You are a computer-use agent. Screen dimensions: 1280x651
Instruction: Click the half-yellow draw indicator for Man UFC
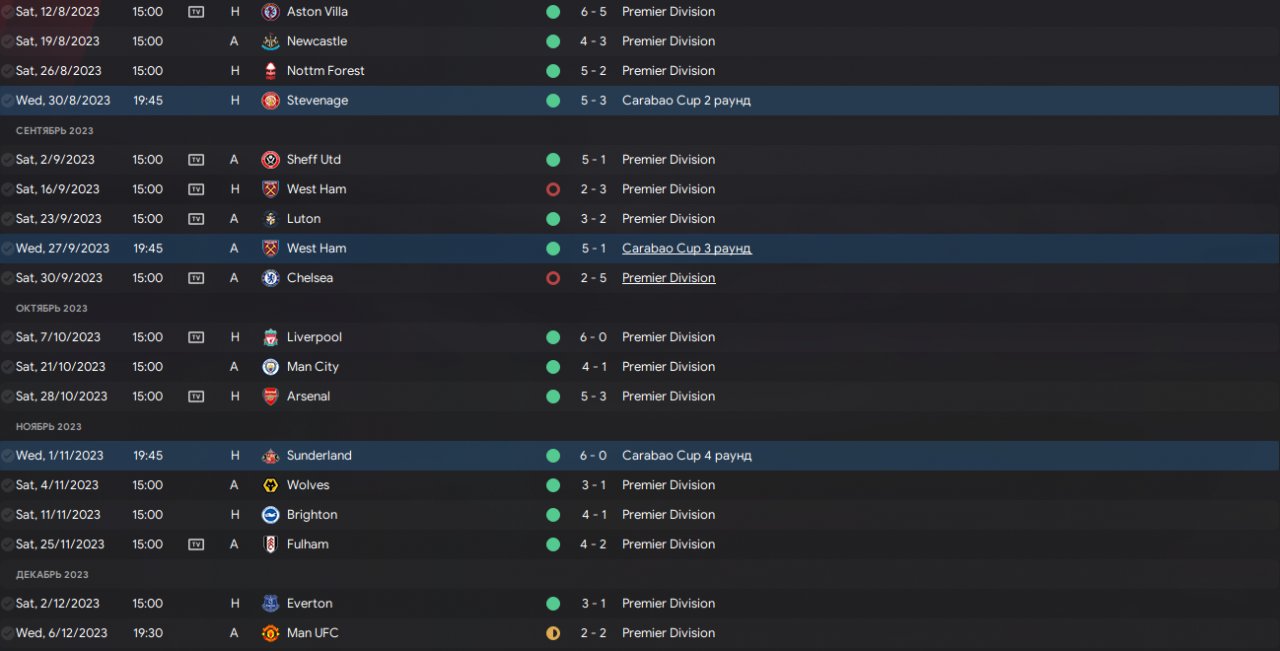pyautogui.click(x=553, y=633)
